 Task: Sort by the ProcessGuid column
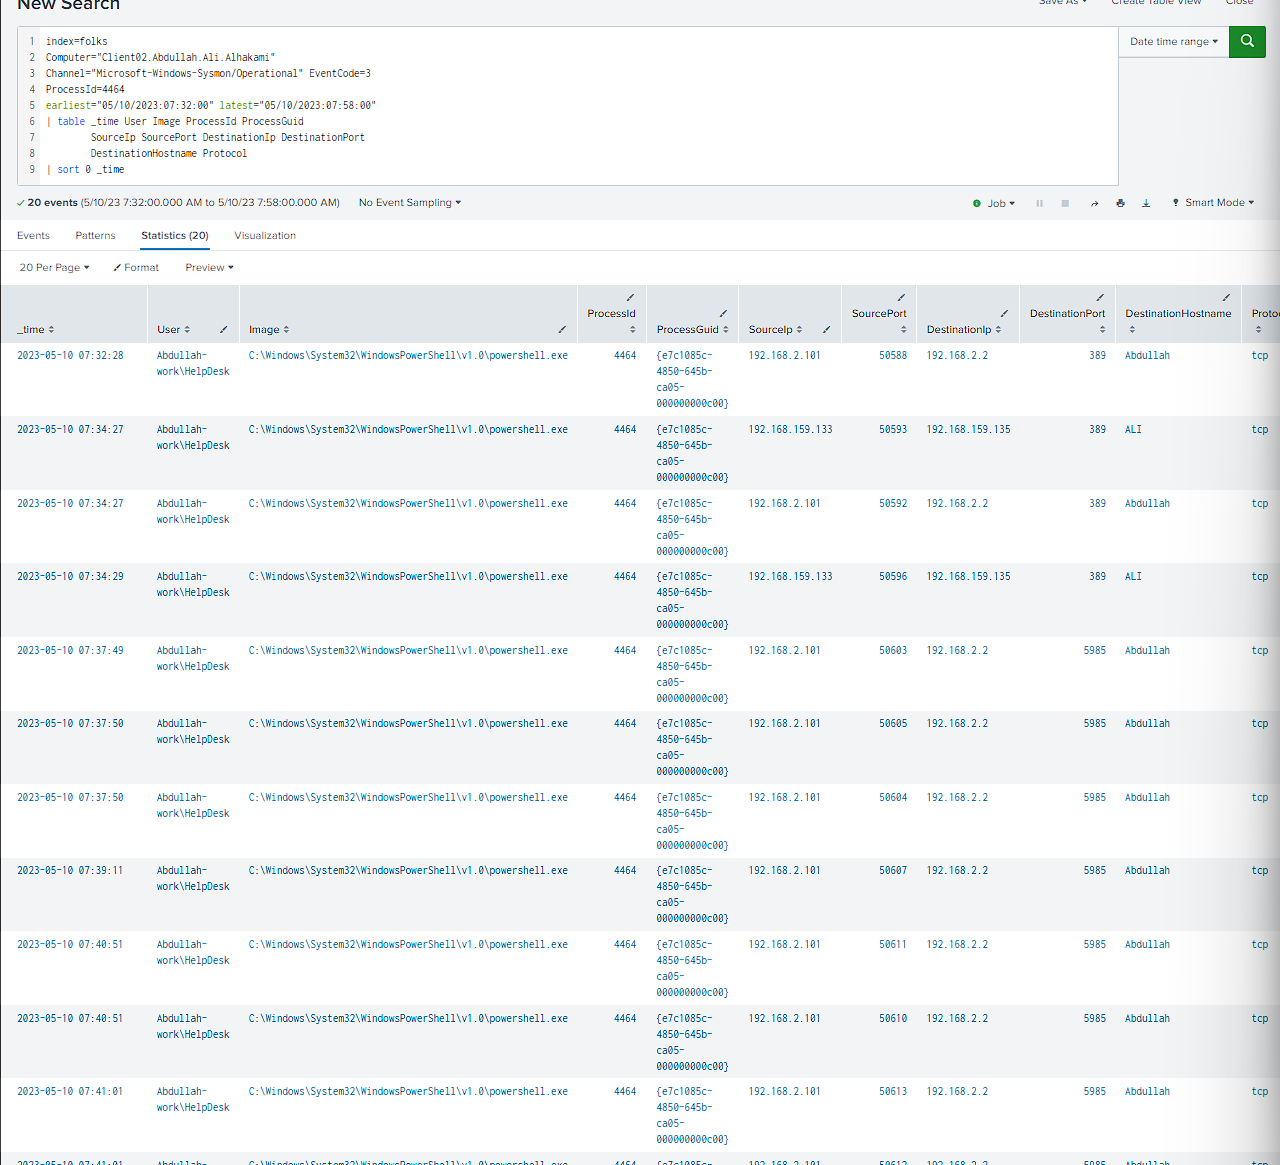pos(692,329)
